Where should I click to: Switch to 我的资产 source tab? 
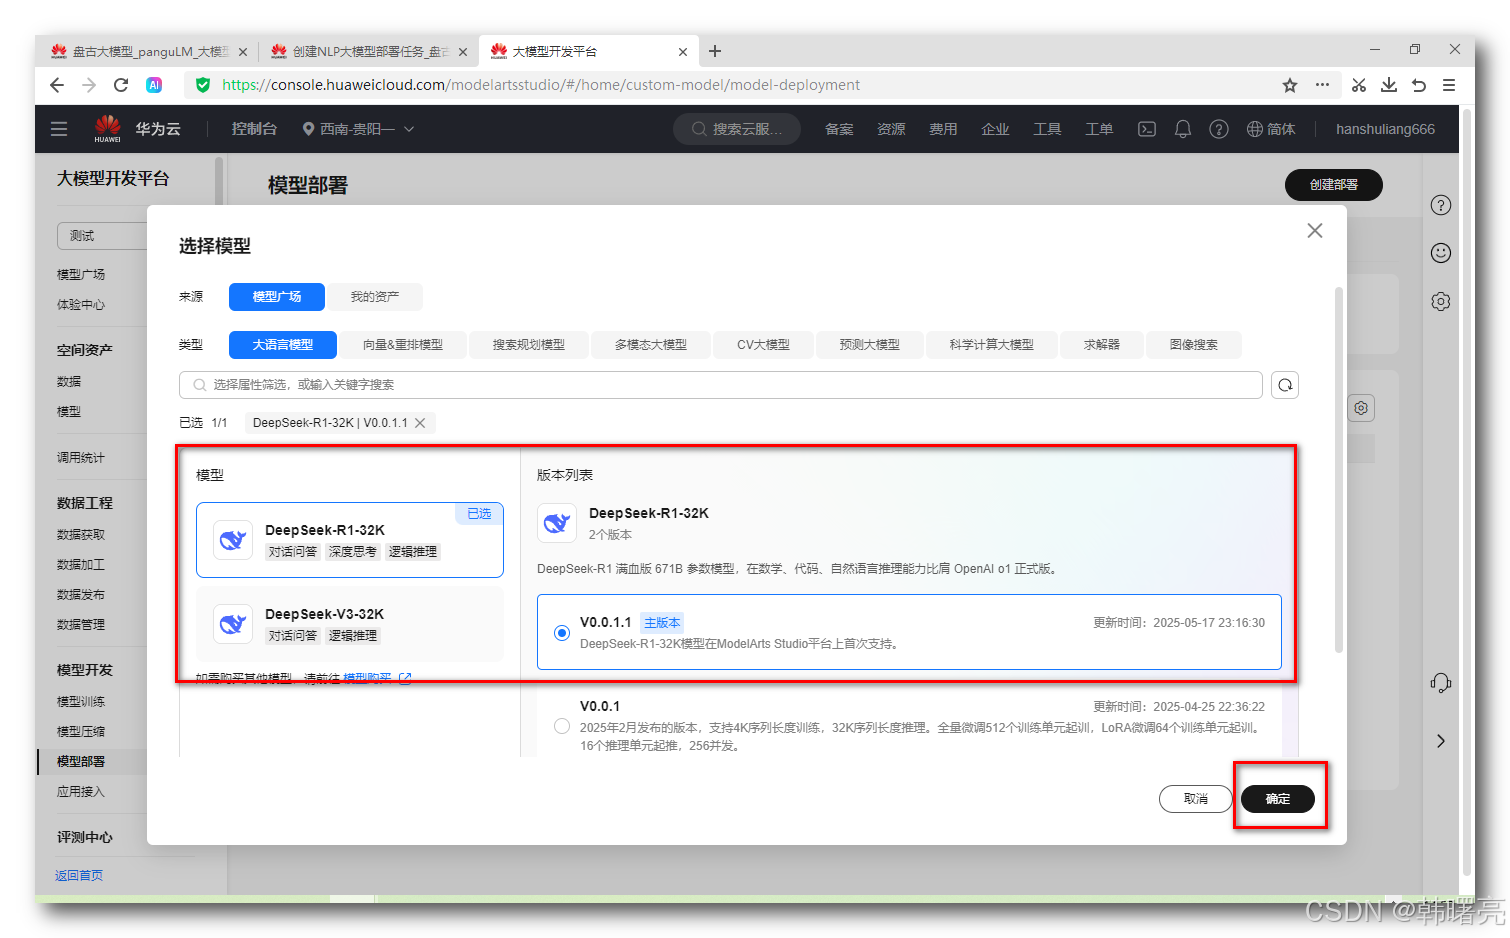click(x=375, y=297)
